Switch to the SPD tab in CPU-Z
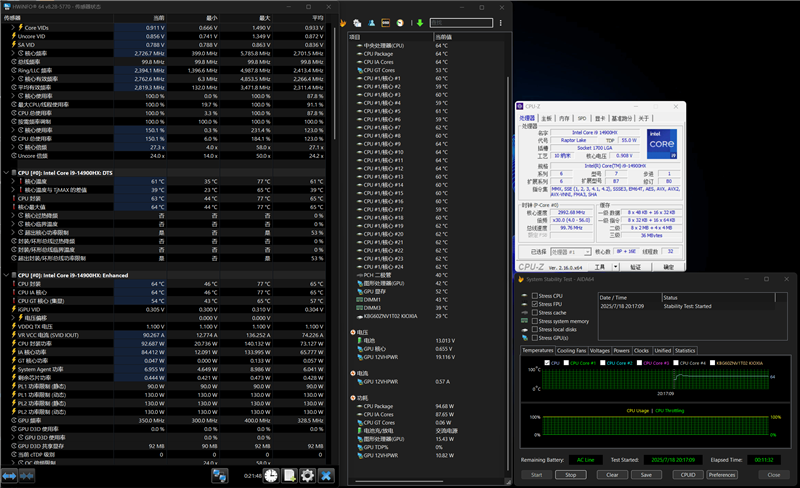The image size is (800, 488). pos(582,118)
